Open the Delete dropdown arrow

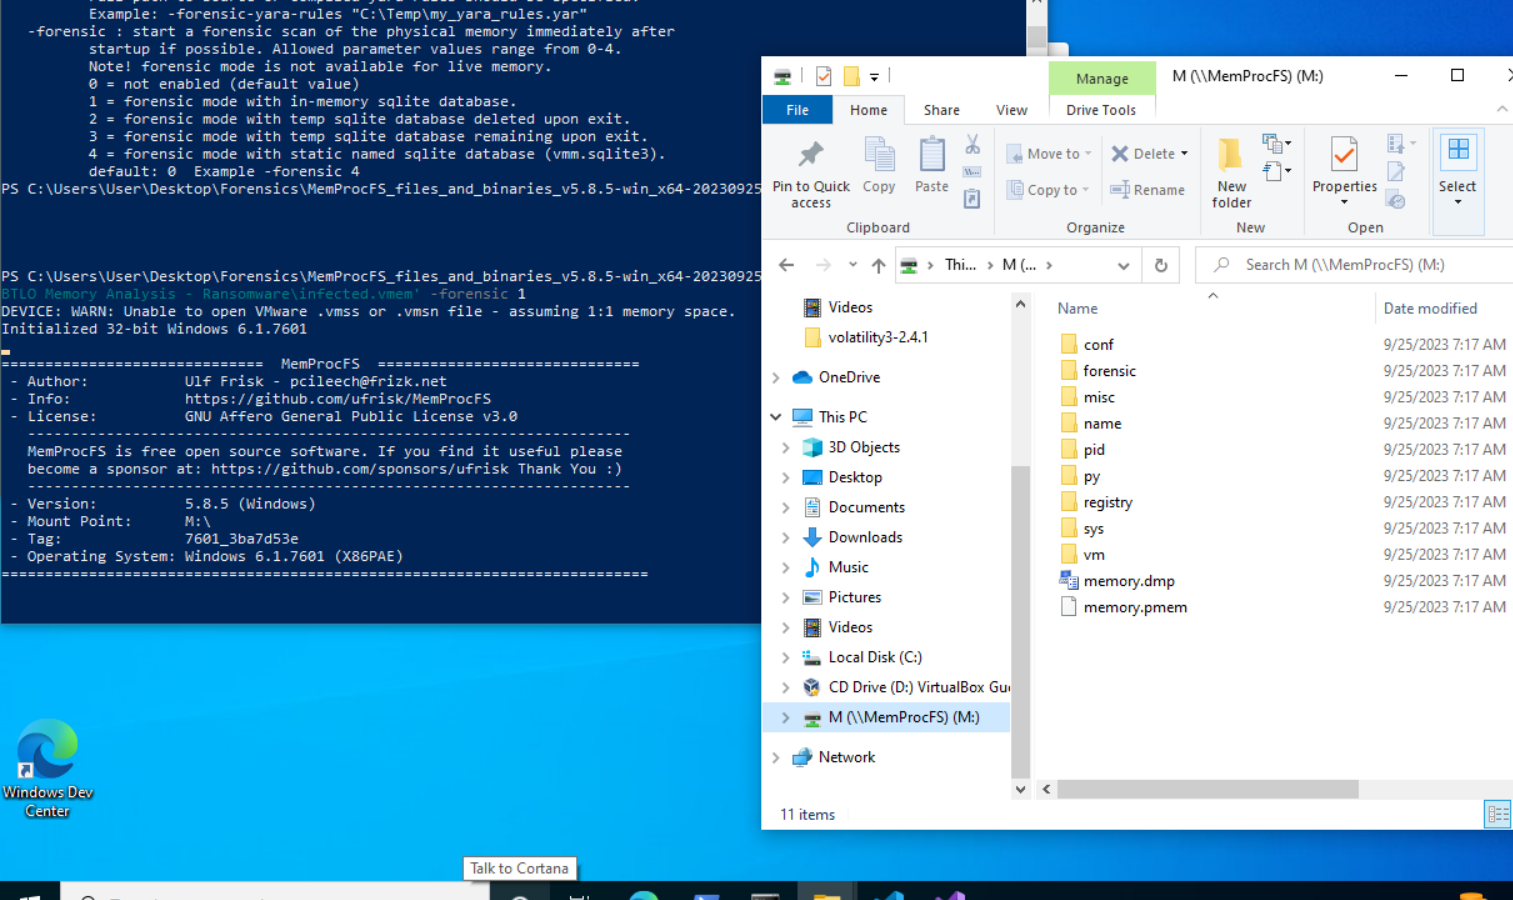1185,154
